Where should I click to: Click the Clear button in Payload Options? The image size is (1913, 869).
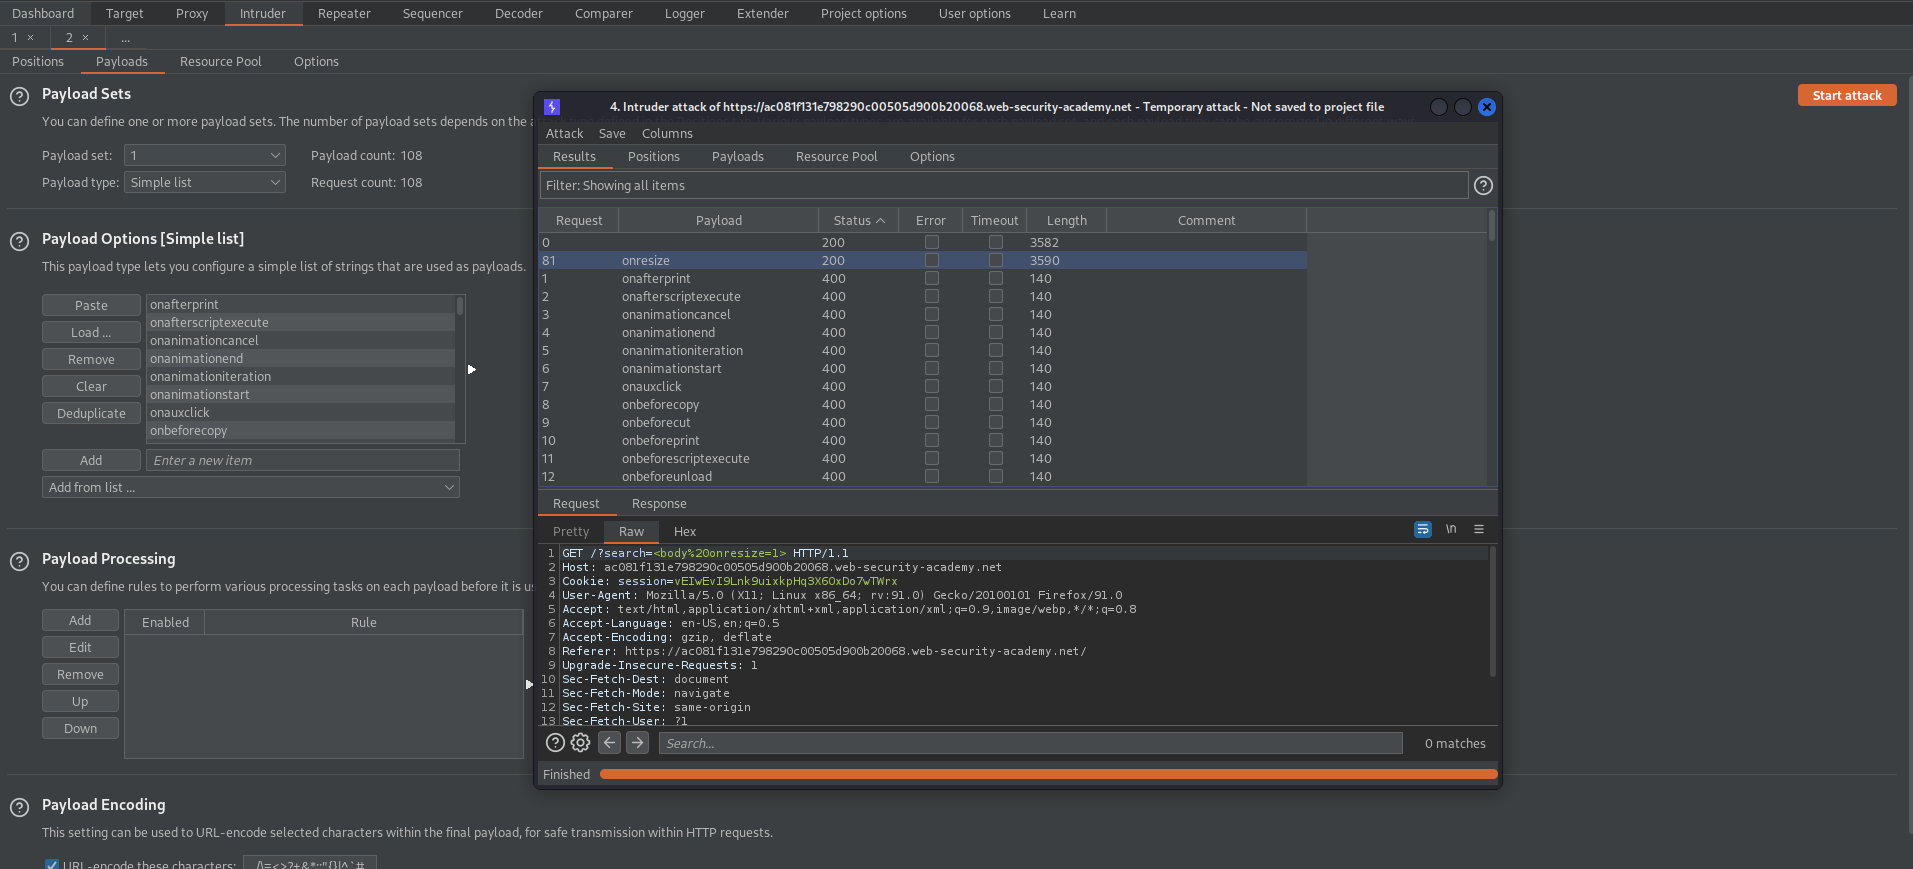click(x=91, y=387)
